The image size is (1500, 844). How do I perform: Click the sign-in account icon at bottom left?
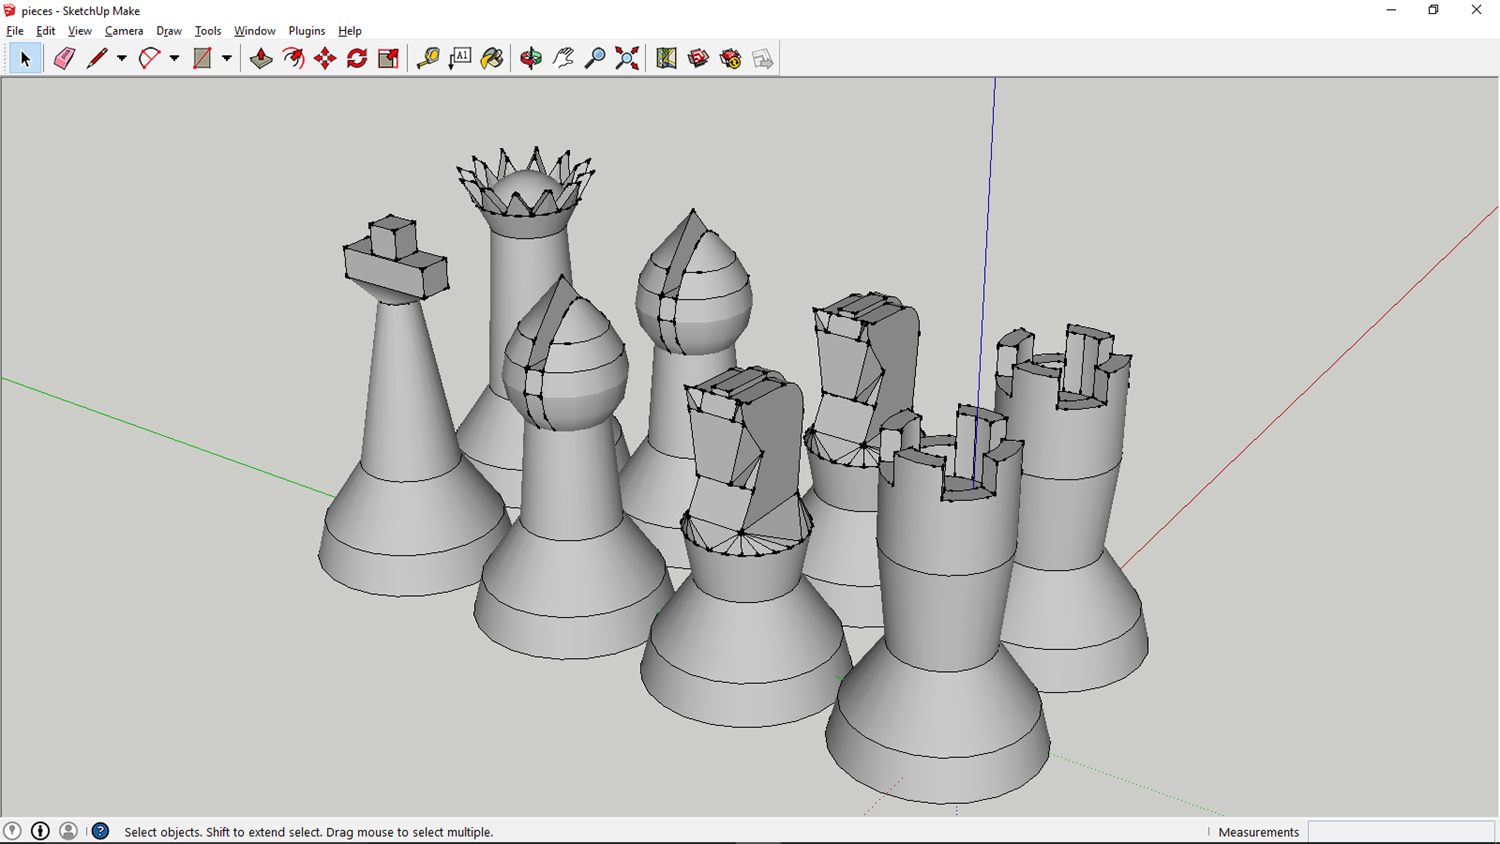pyautogui.click(x=68, y=831)
